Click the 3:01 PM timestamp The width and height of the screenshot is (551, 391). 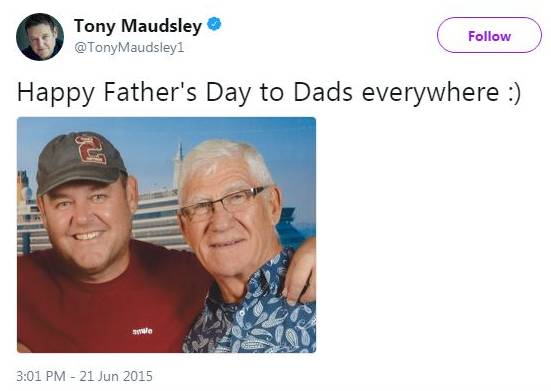click(41, 376)
